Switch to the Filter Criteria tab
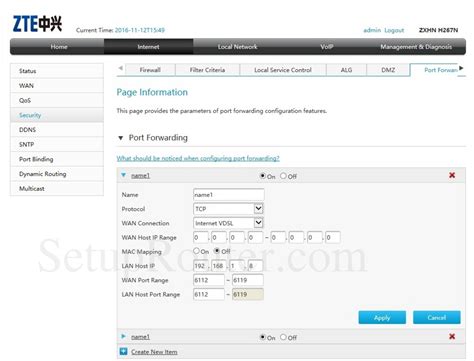The image size is (474, 361). click(x=207, y=70)
